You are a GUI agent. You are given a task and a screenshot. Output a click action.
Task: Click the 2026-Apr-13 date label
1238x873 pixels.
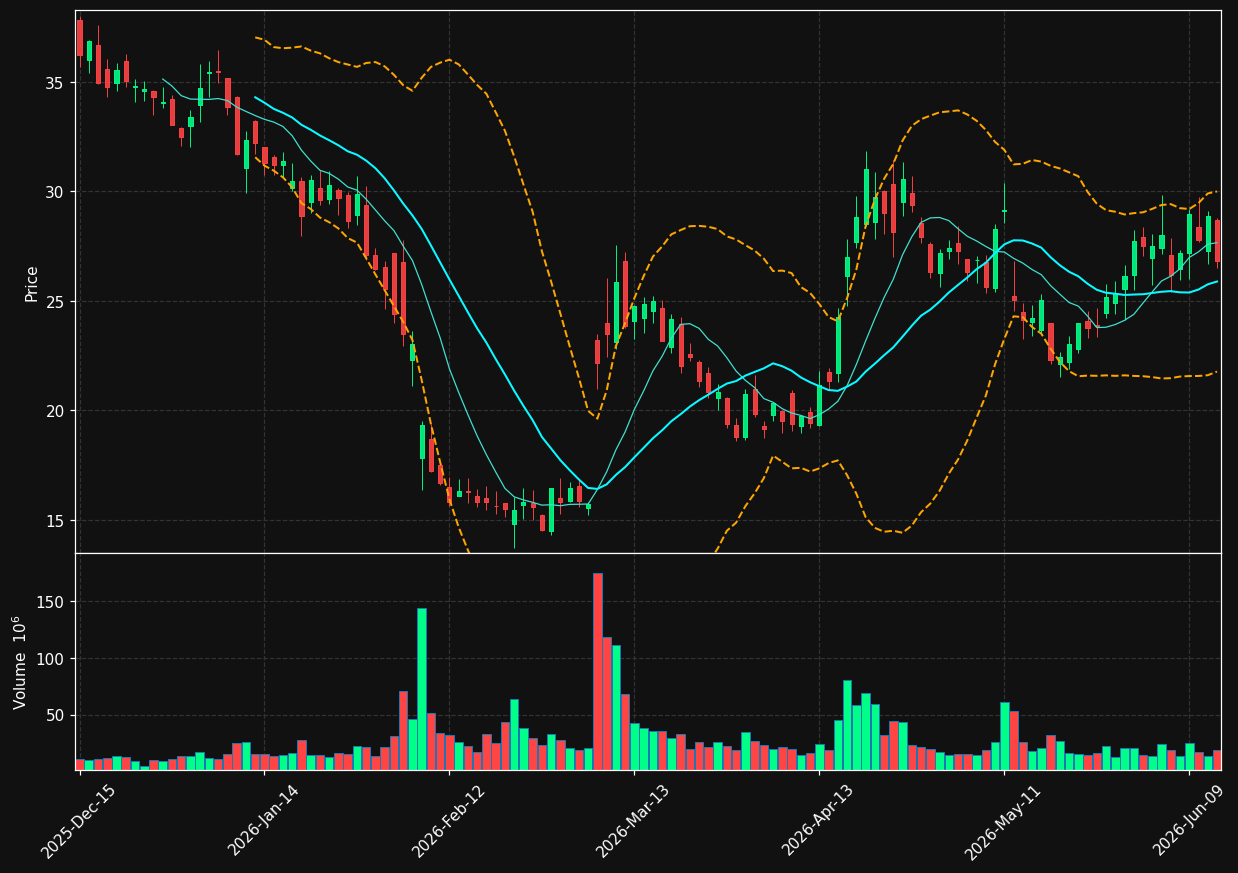tap(818, 821)
